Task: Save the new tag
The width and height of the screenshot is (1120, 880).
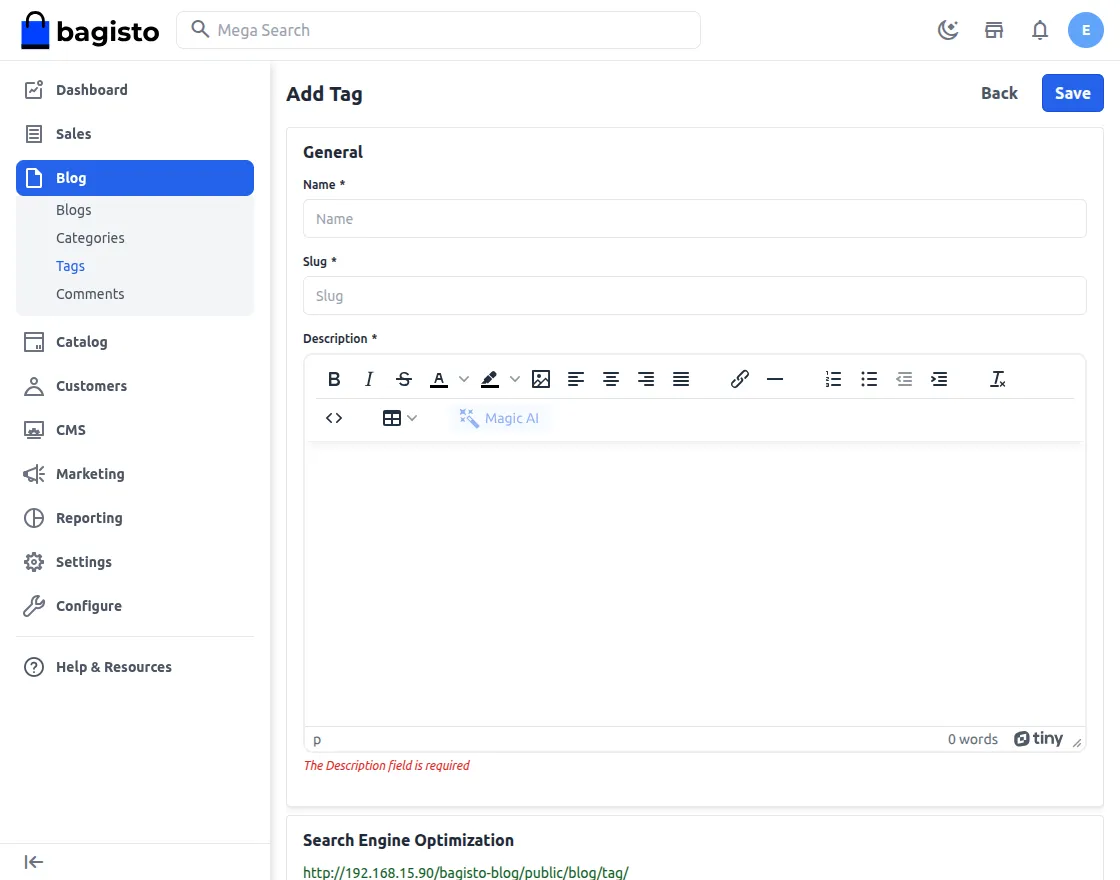Action: coord(1072,94)
